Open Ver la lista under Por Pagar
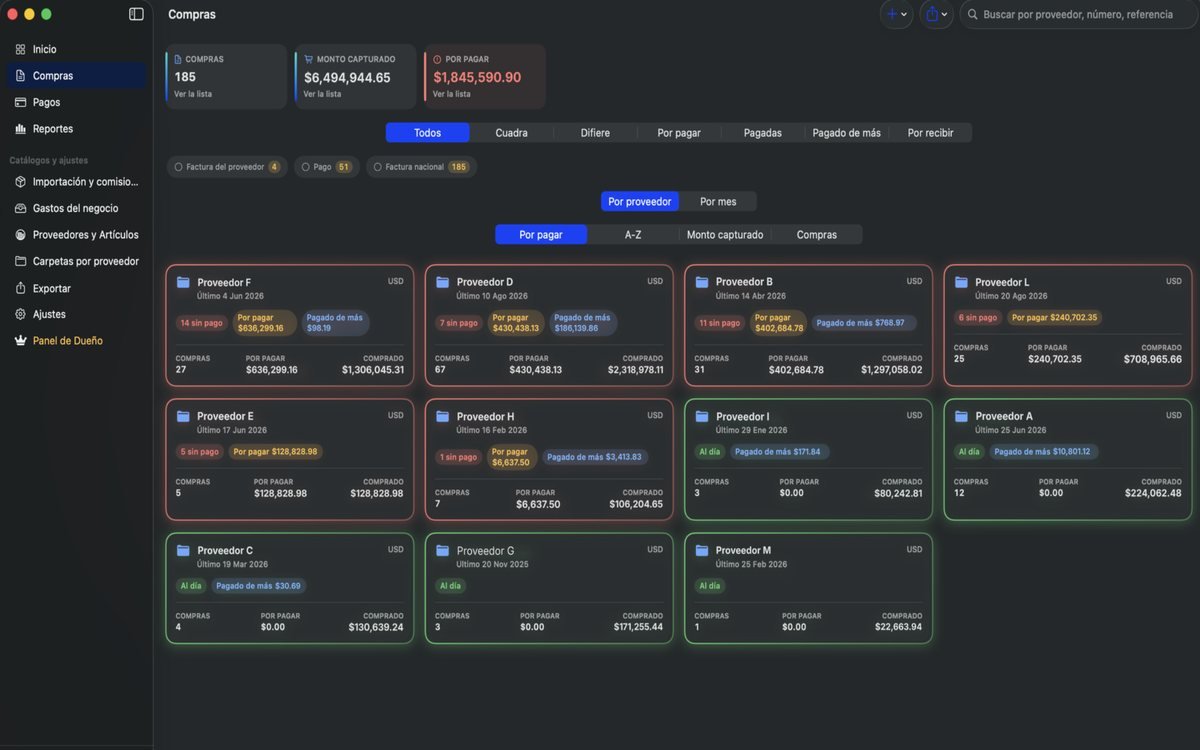The image size is (1200, 750). (x=452, y=94)
